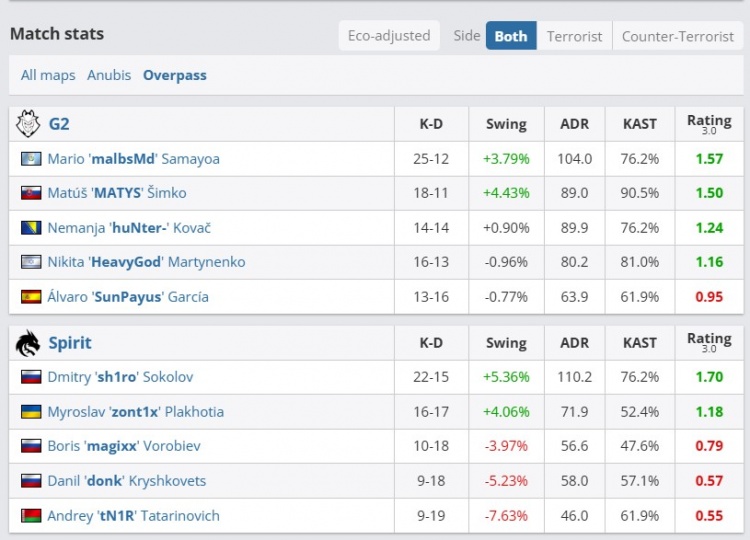Toggle the Eco-adjusted stats option
This screenshot has width=750, height=540.
[389, 35]
